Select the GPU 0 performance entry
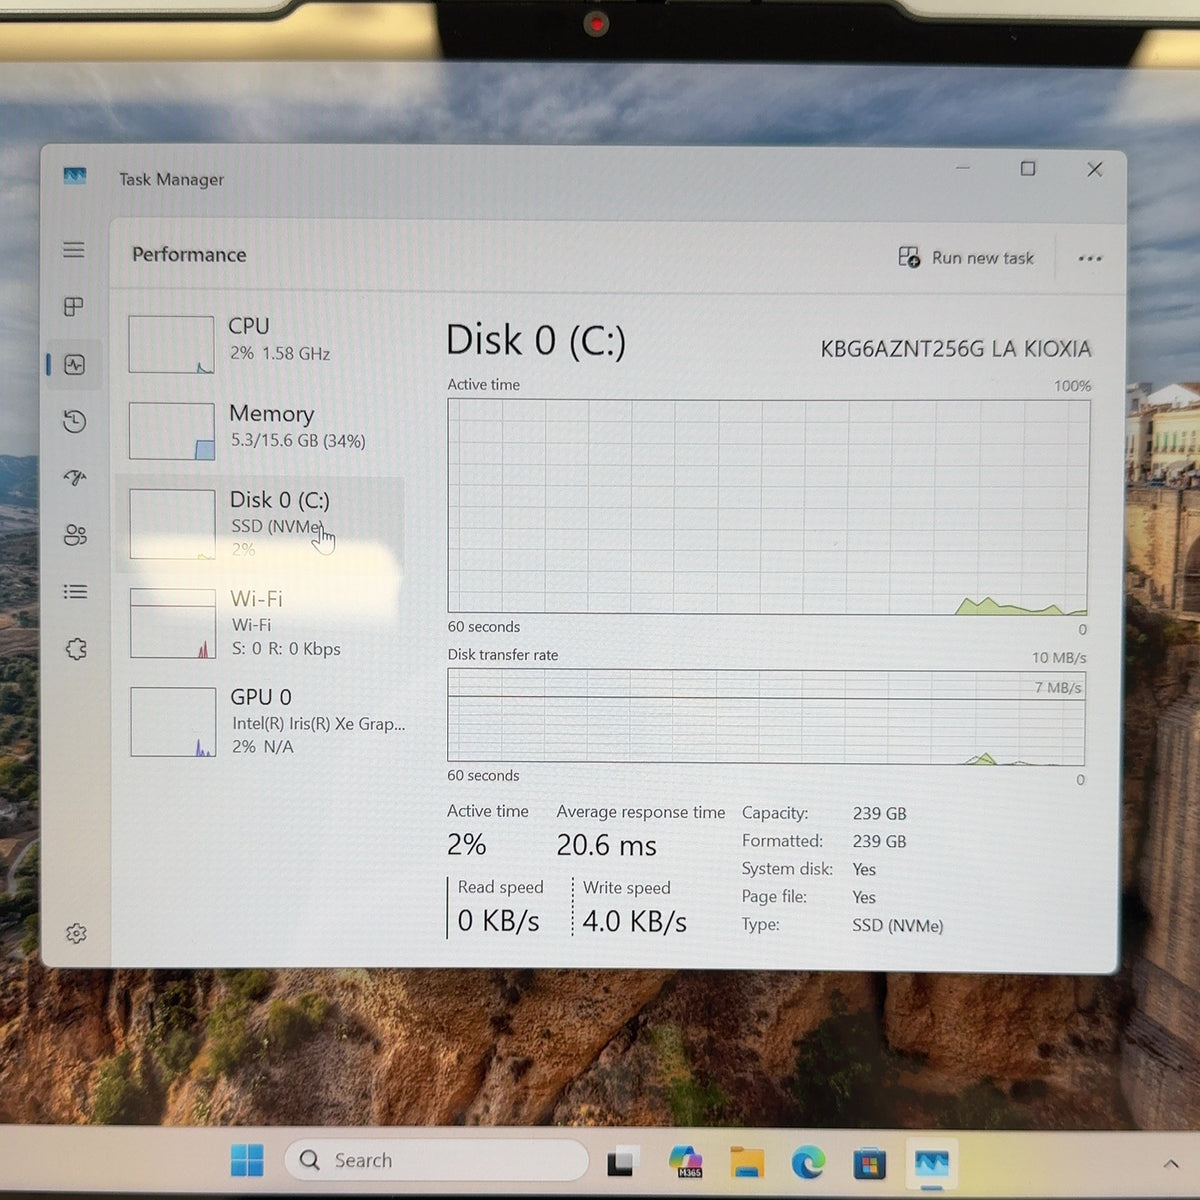Image resolution: width=1200 pixels, height=1200 pixels. click(264, 721)
